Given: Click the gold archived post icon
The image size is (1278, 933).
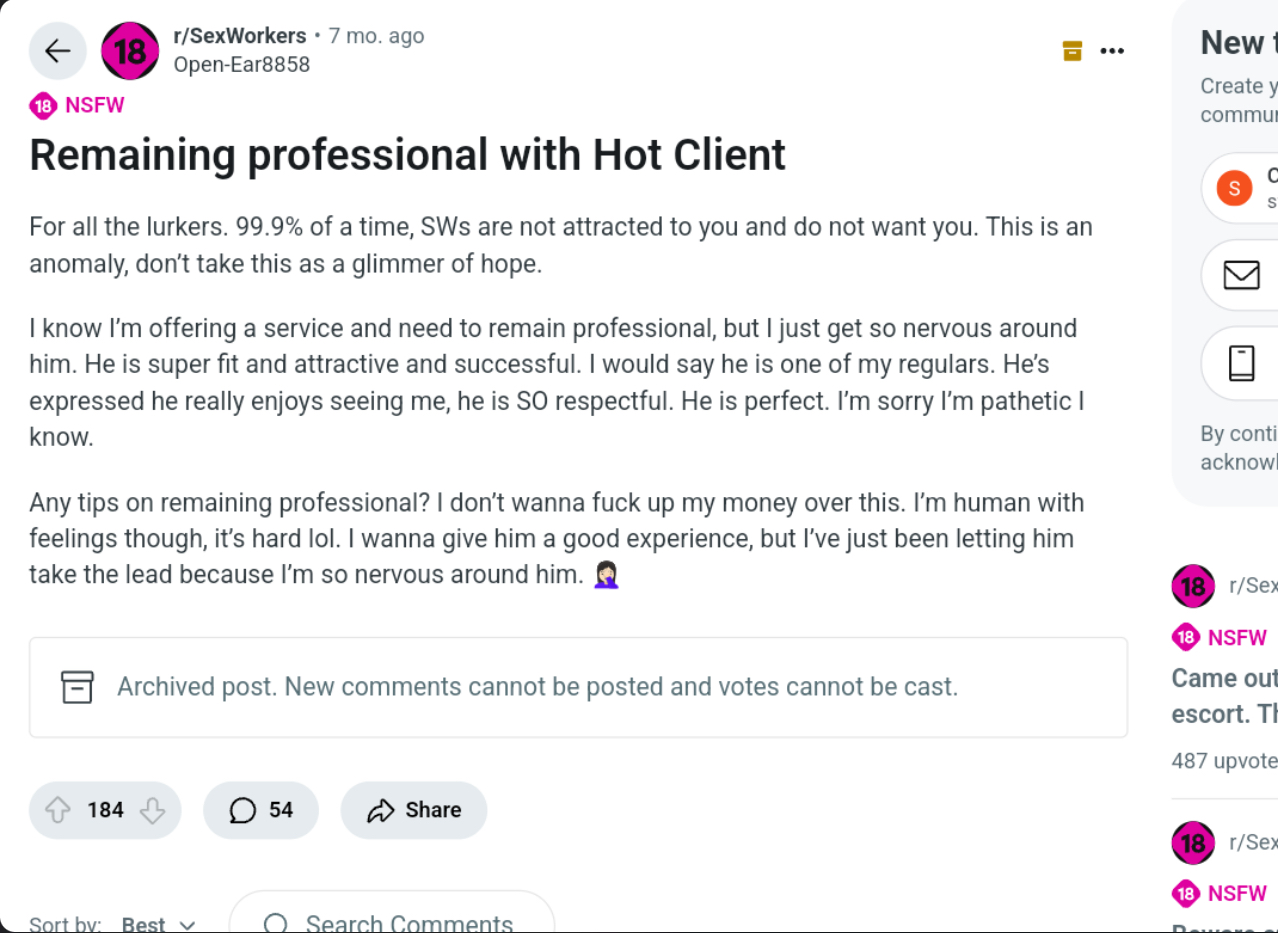Looking at the screenshot, I should point(1072,50).
